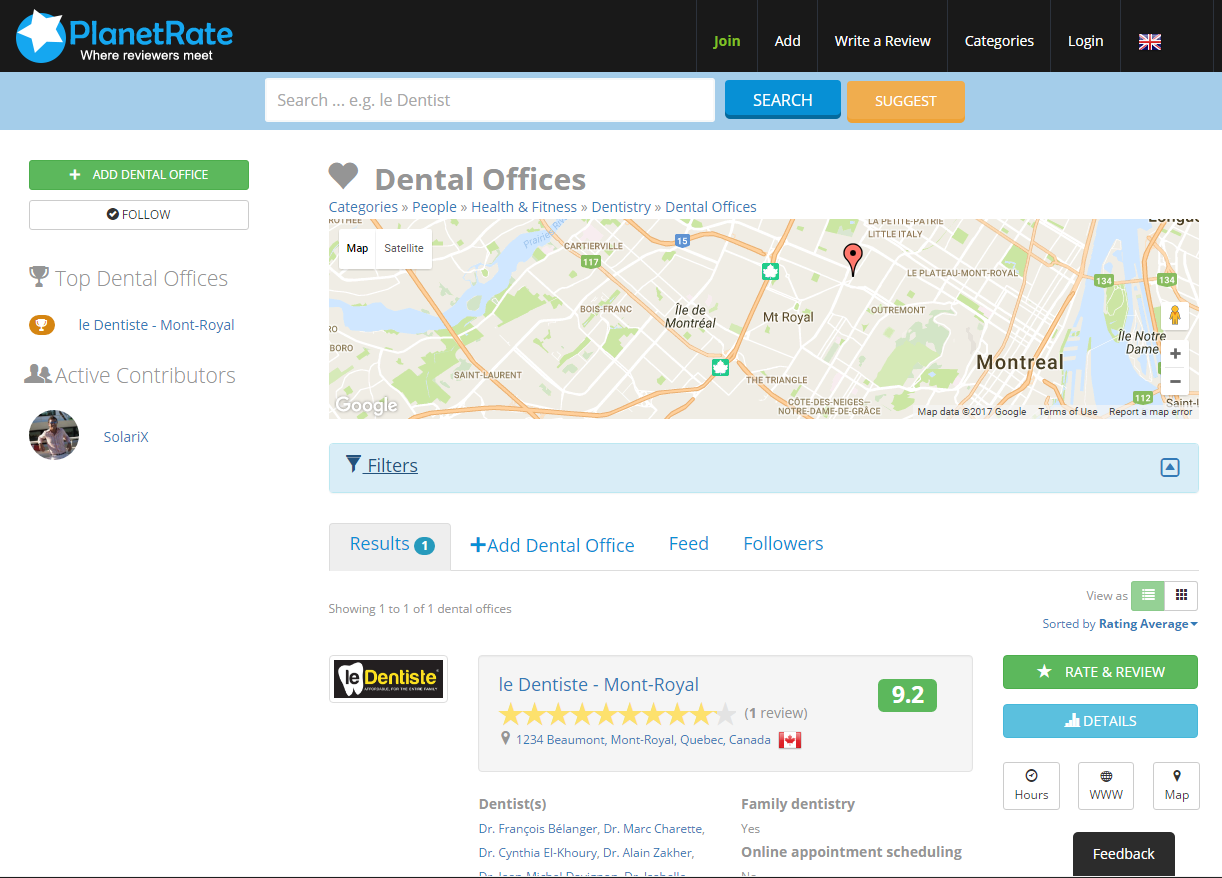Image resolution: width=1222 pixels, height=878 pixels.
Task: Click the Canada flag icon
Action: 790,740
